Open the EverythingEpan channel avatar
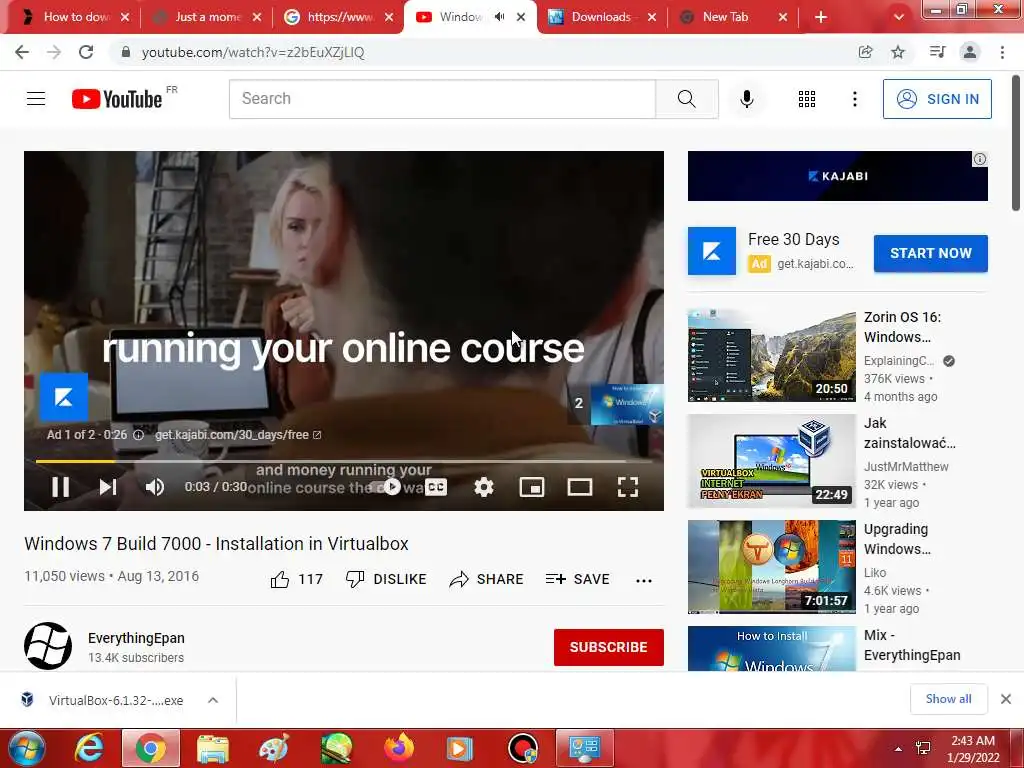 click(x=48, y=646)
